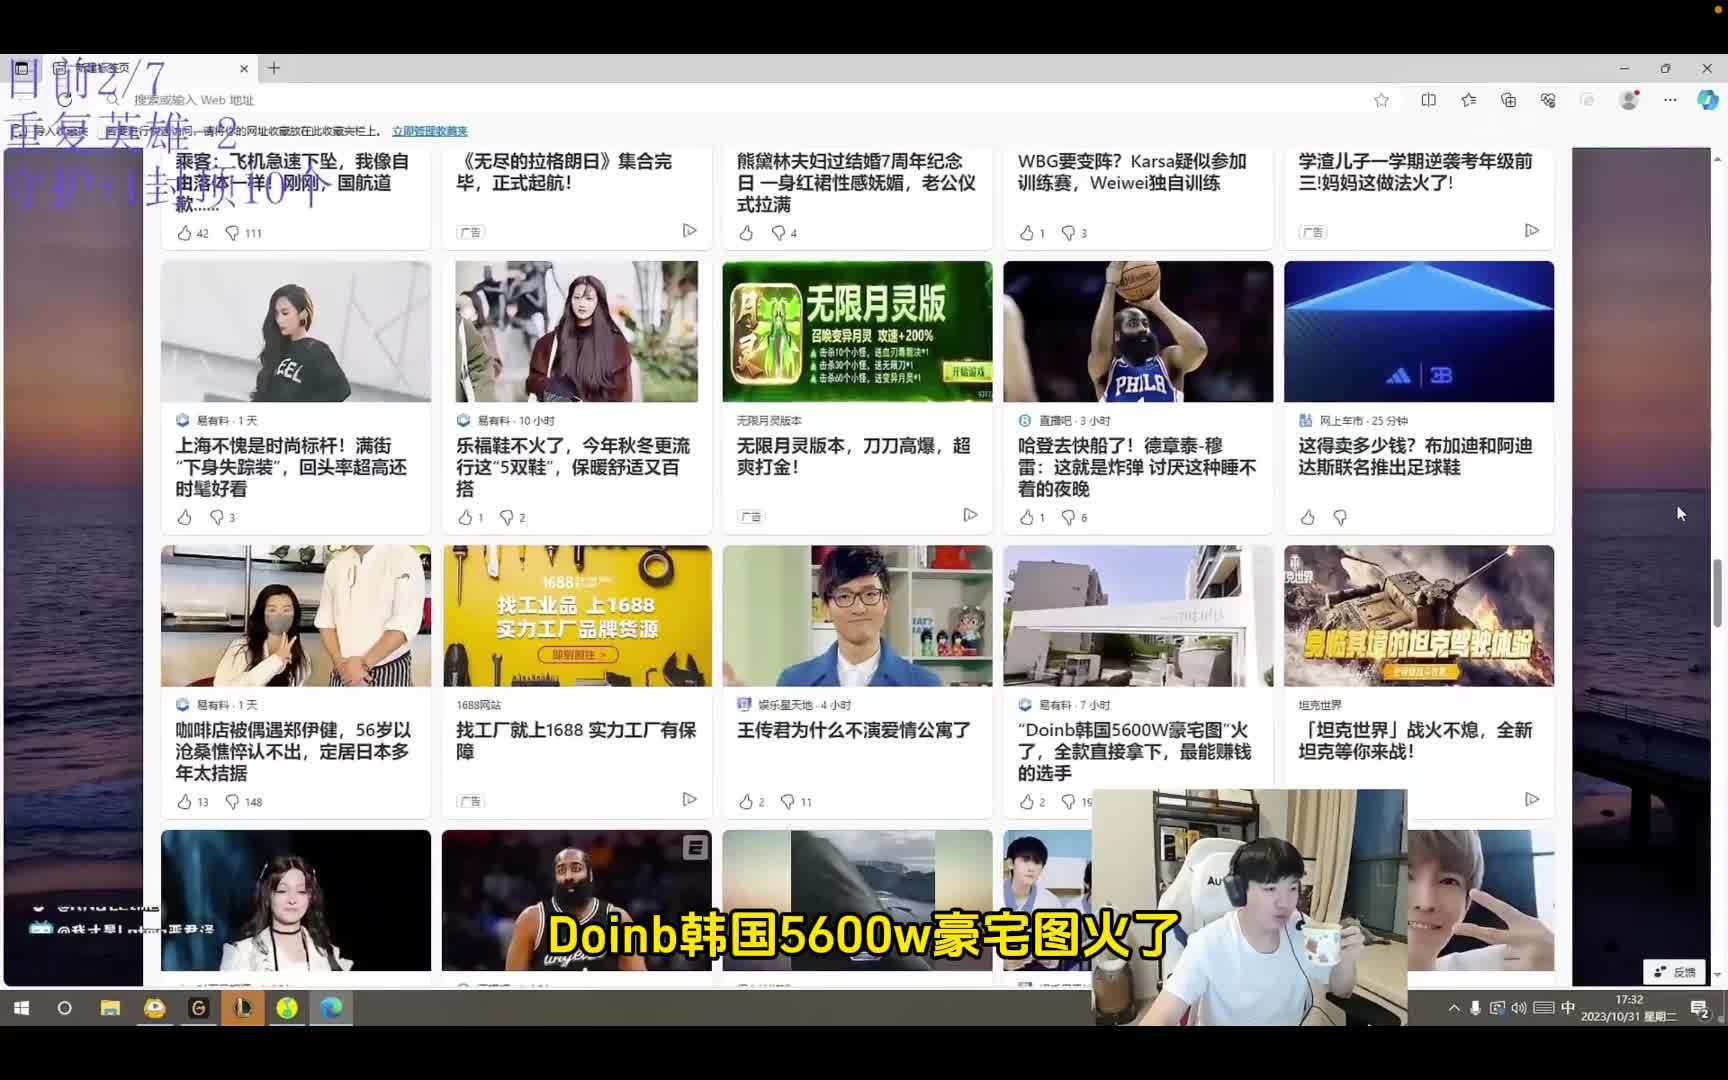This screenshot has height=1080, width=1728.
Task: Click the 立即管理收藏夹 link
Action: click(x=430, y=131)
